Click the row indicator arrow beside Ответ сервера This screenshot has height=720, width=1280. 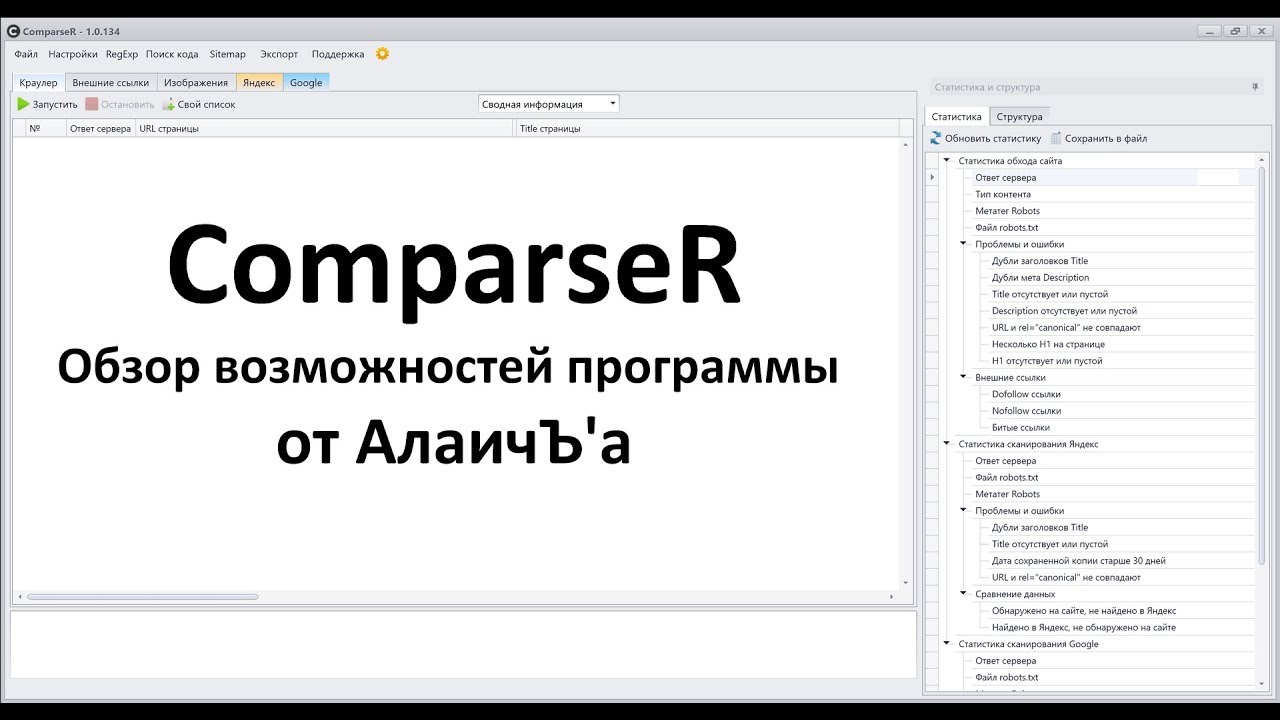point(932,178)
